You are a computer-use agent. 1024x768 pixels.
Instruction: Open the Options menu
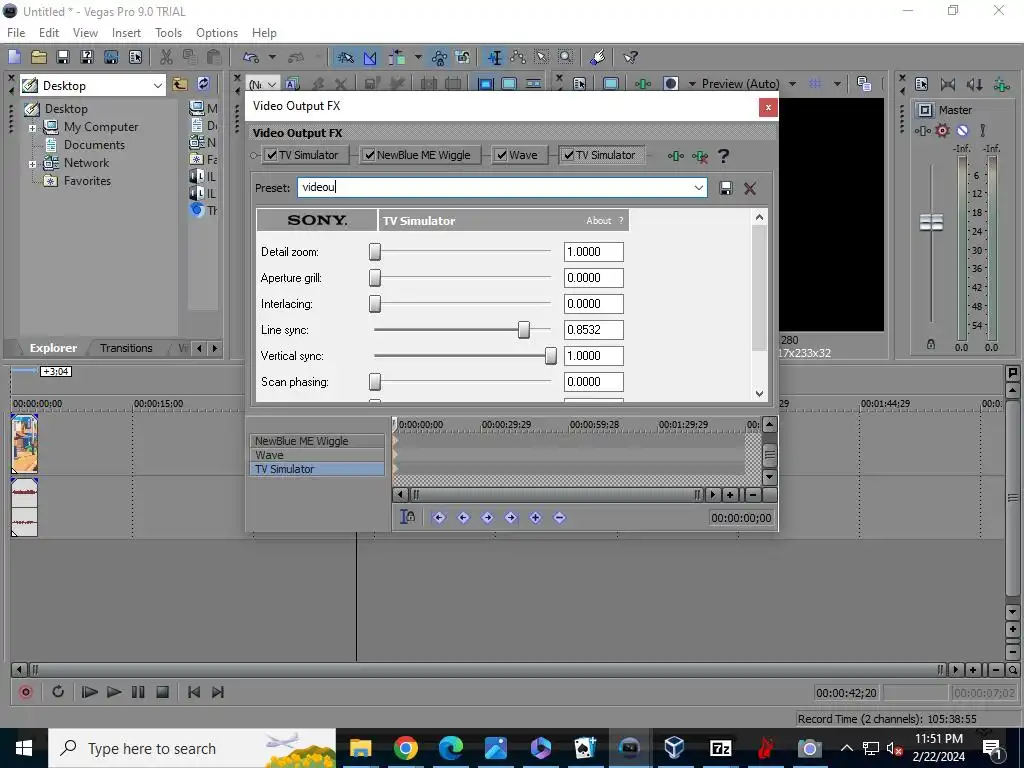click(217, 33)
